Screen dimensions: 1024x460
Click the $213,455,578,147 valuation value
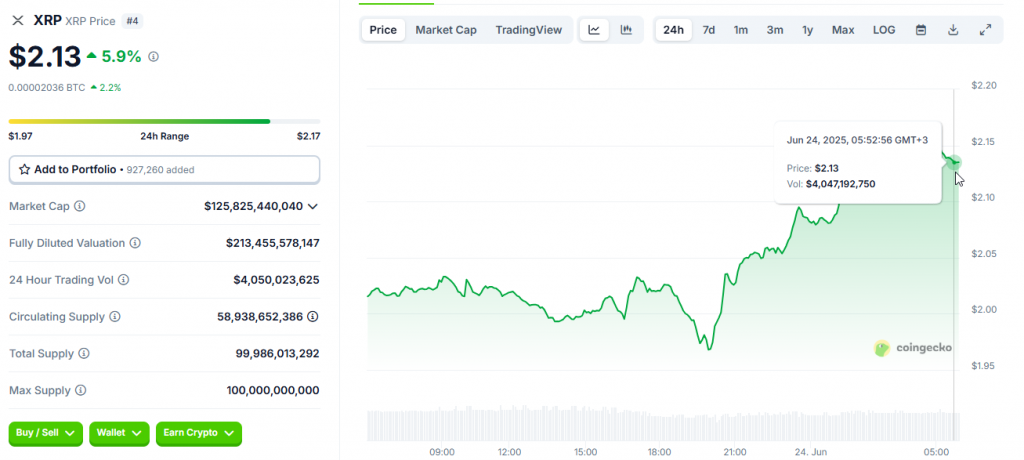click(273, 243)
